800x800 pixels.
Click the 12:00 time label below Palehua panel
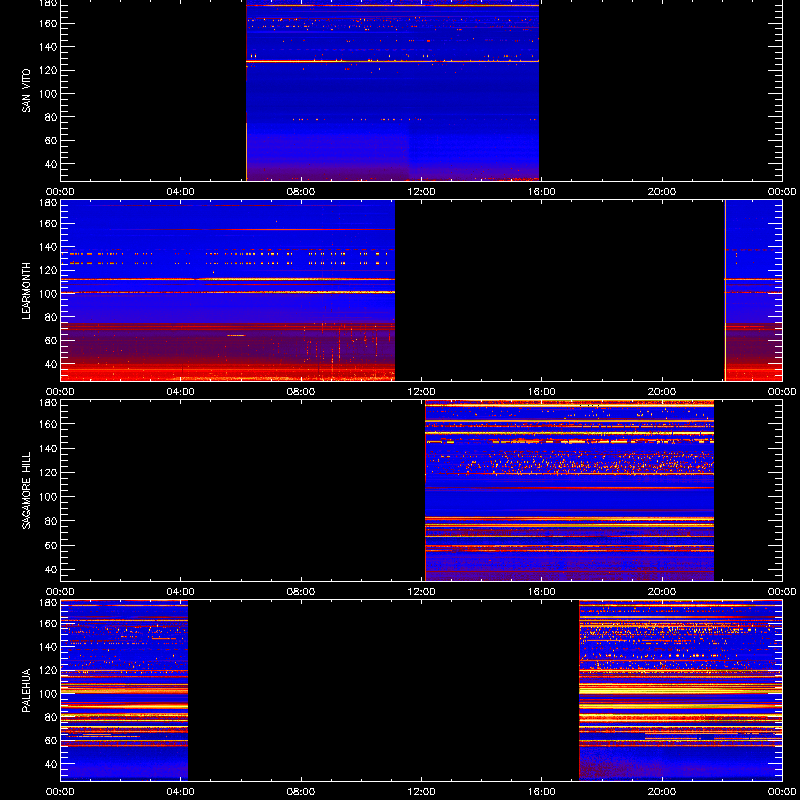click(421, 792)
